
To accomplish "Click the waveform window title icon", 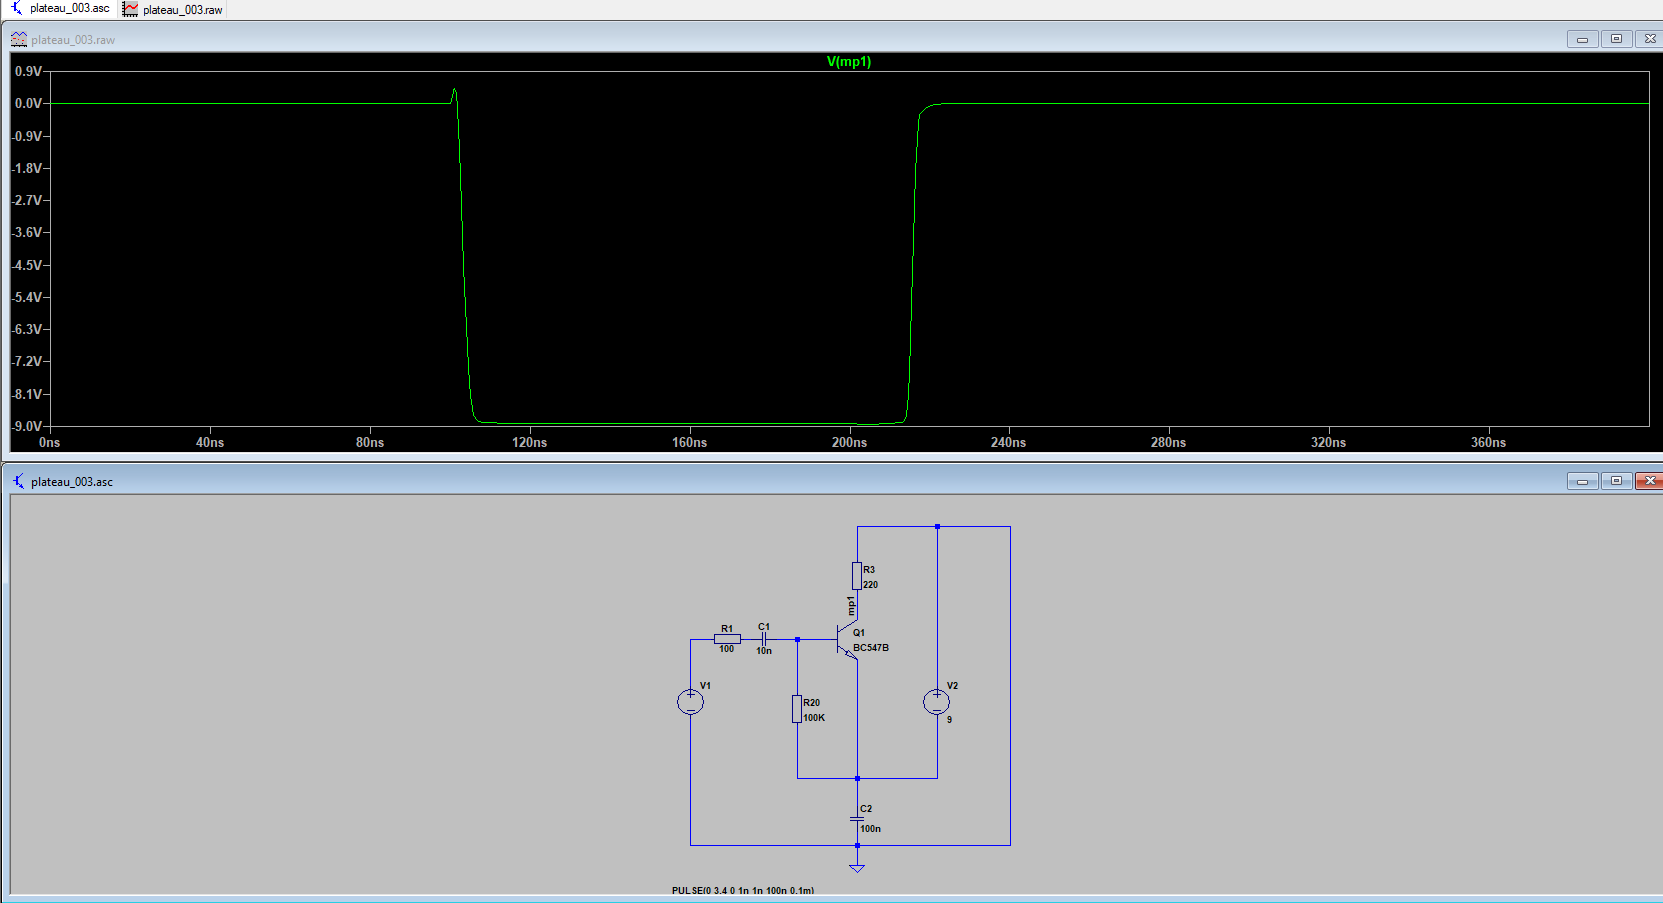I will [x=19, y=40].
